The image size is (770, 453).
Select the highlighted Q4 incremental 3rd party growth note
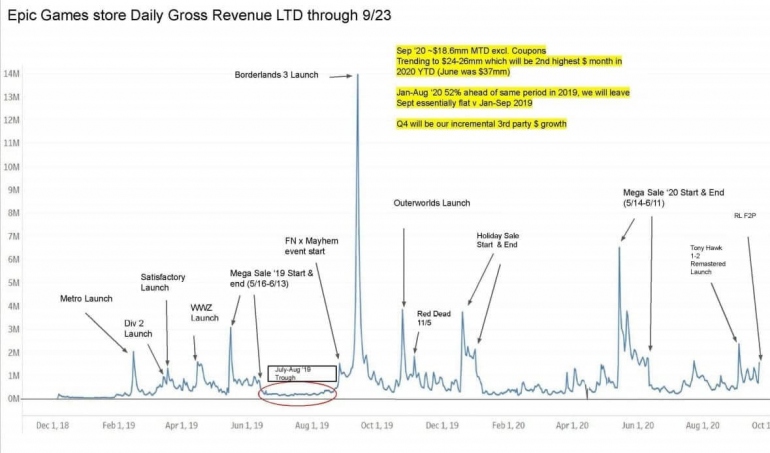pyautogui.click(x=481, y=124)
